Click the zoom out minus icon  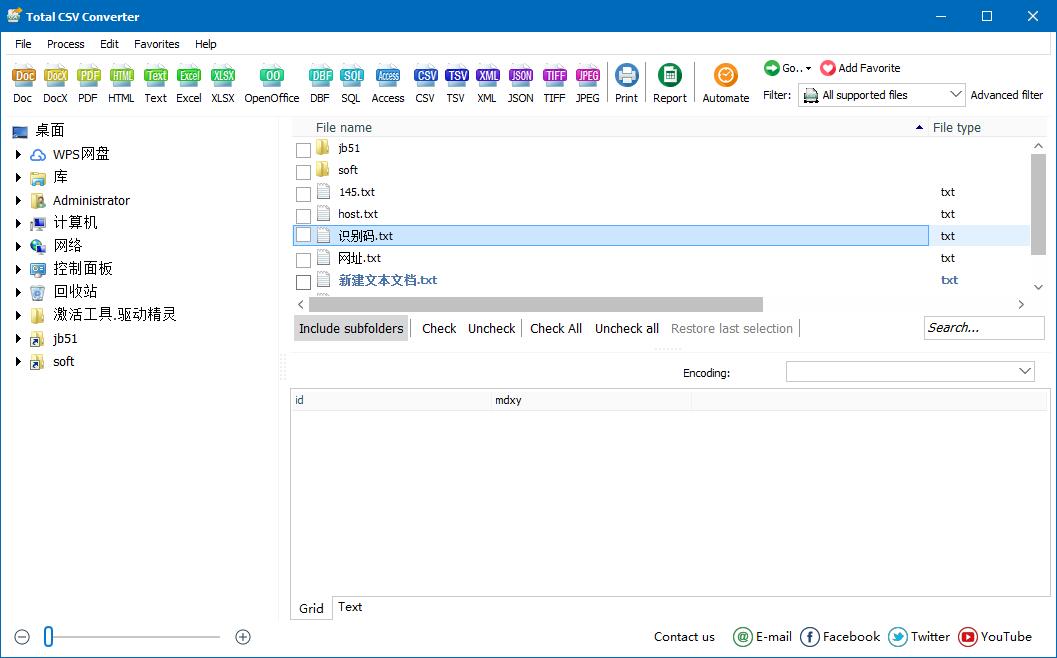coord(22,637)
